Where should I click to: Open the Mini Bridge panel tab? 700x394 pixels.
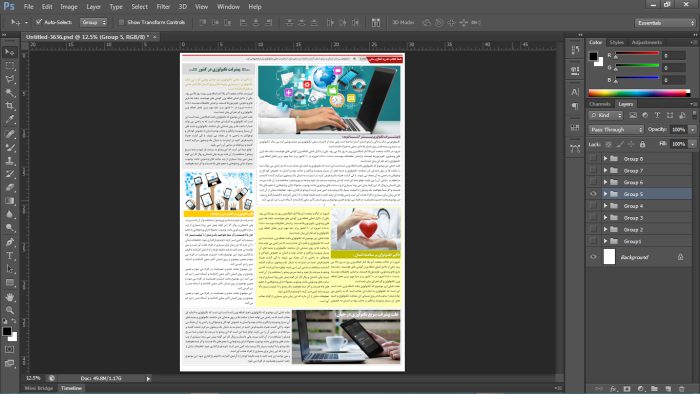point(38,388)
